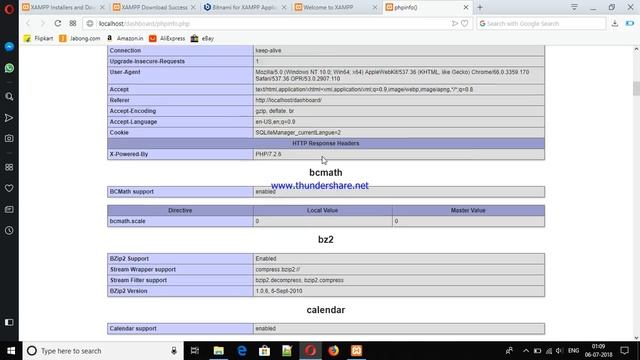Click the Calendar support row label
The height and width of the screenshot is (360, 640).
133,329
